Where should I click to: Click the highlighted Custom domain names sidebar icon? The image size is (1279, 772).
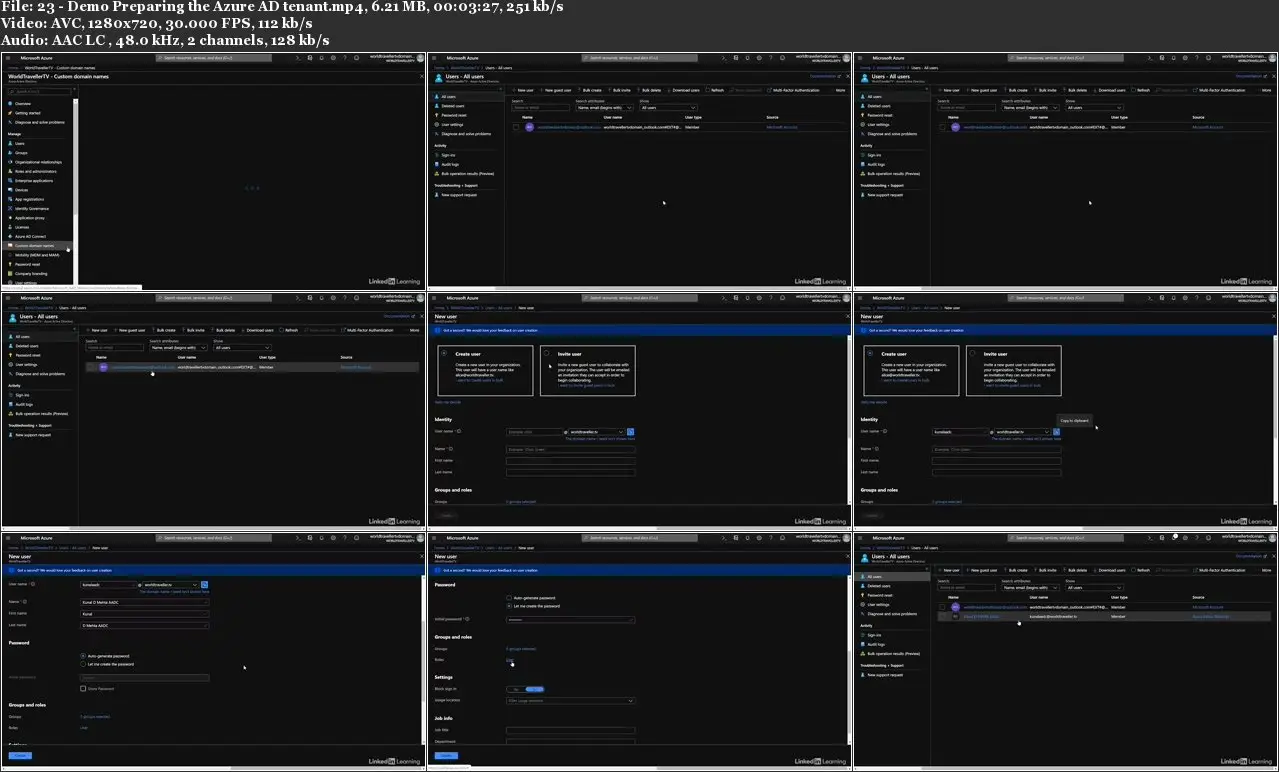click(10, 245)
